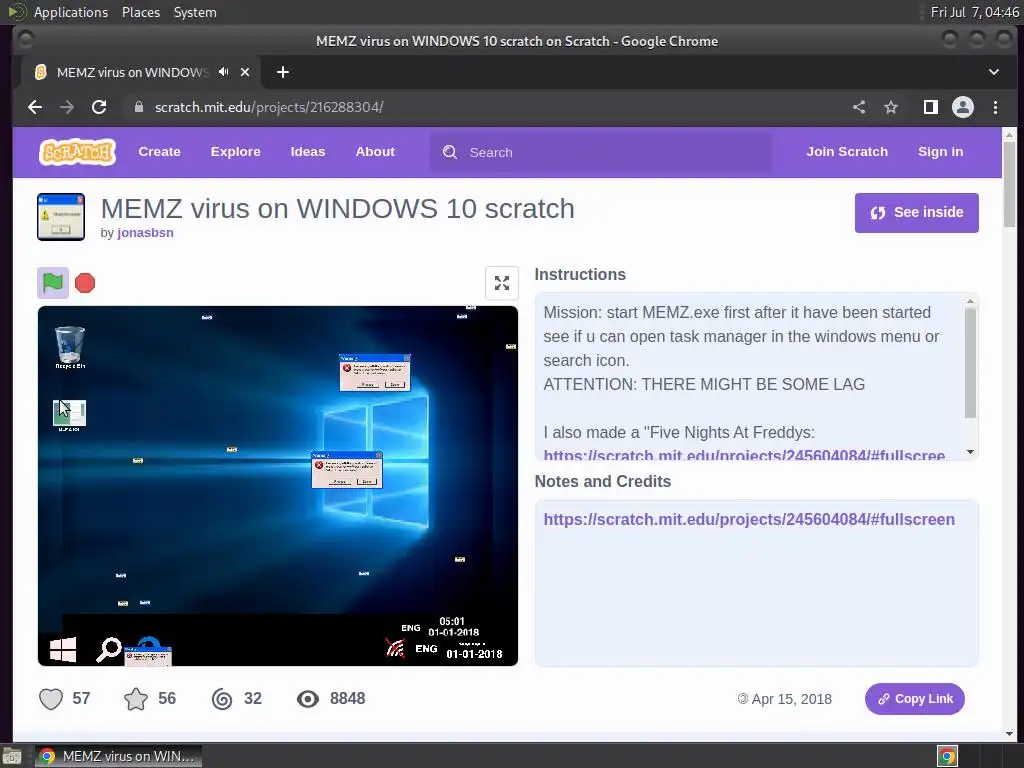Click the Scratch logo
1024x768 pixels.
click(77, 152)
